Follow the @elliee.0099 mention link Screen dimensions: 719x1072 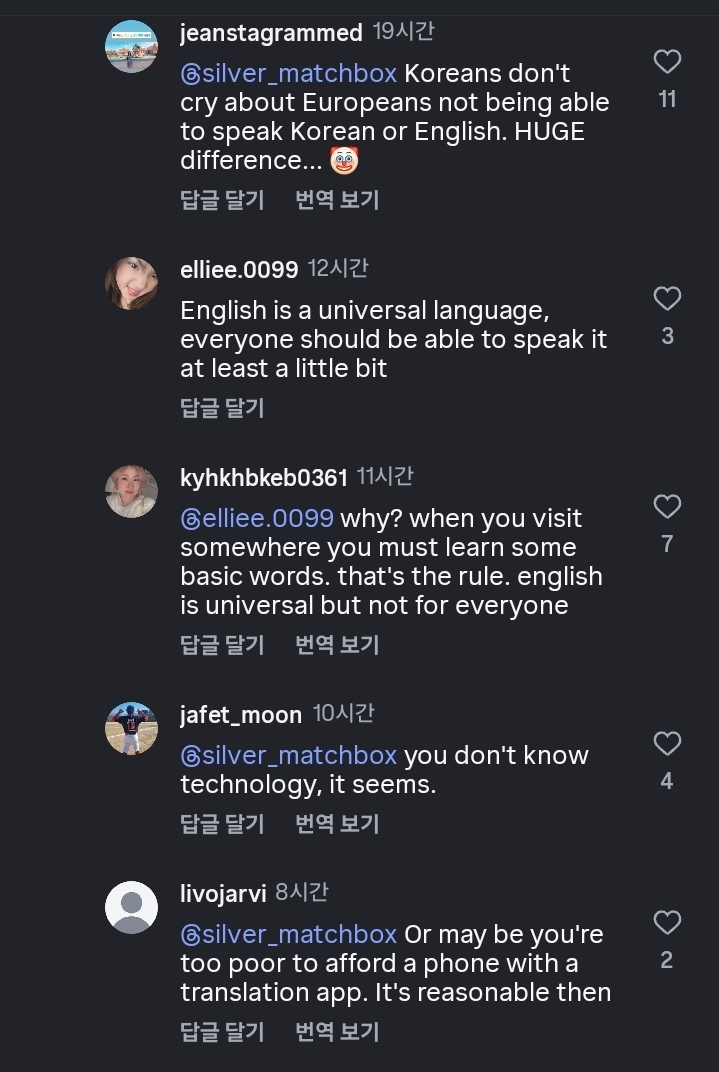click(257, 519)
